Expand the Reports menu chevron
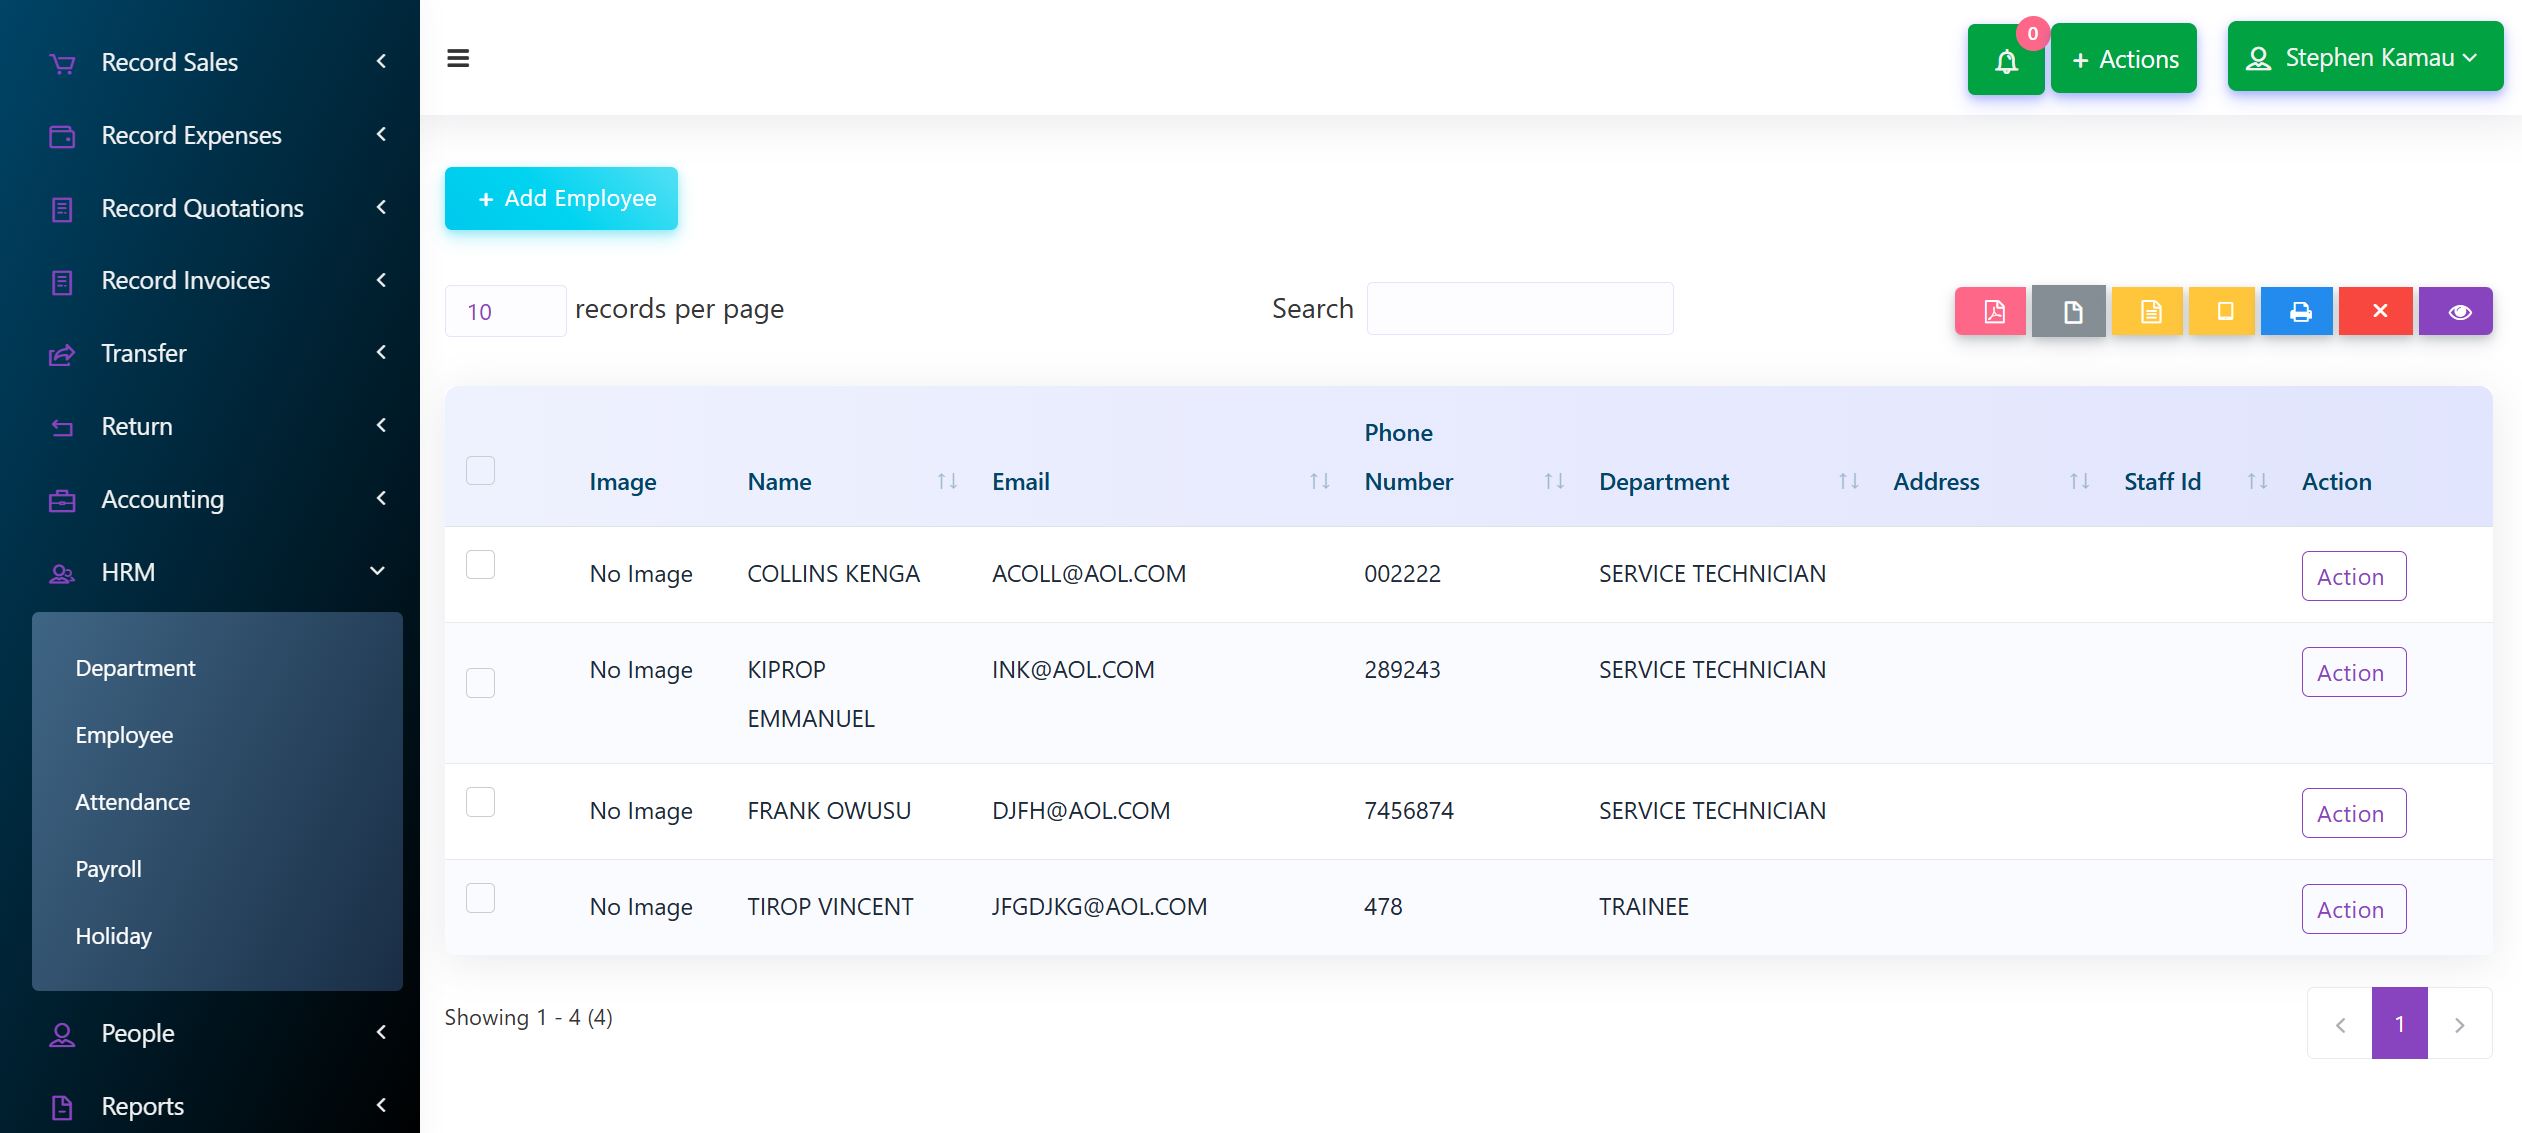Viewport: 2522px width, 1133px height. tap(381, 1105)
